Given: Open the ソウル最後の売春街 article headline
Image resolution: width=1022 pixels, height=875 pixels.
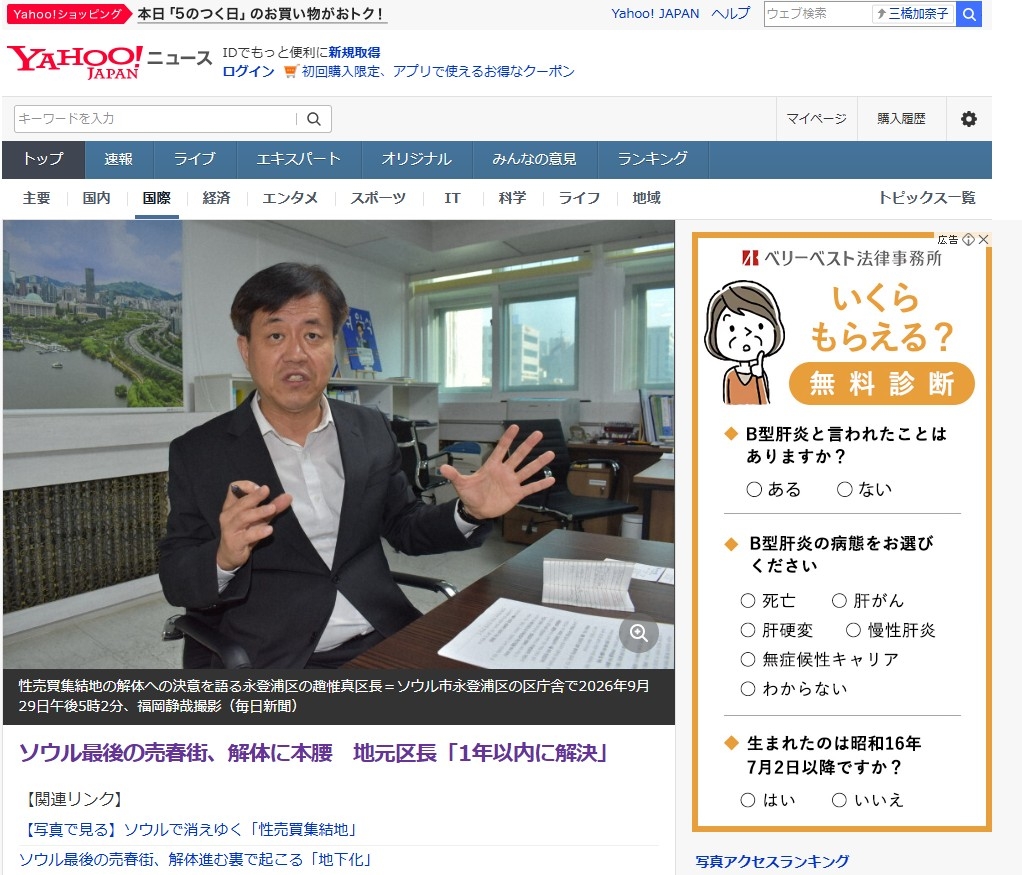Looking at the screenshot, I should (x=314, y=753).
